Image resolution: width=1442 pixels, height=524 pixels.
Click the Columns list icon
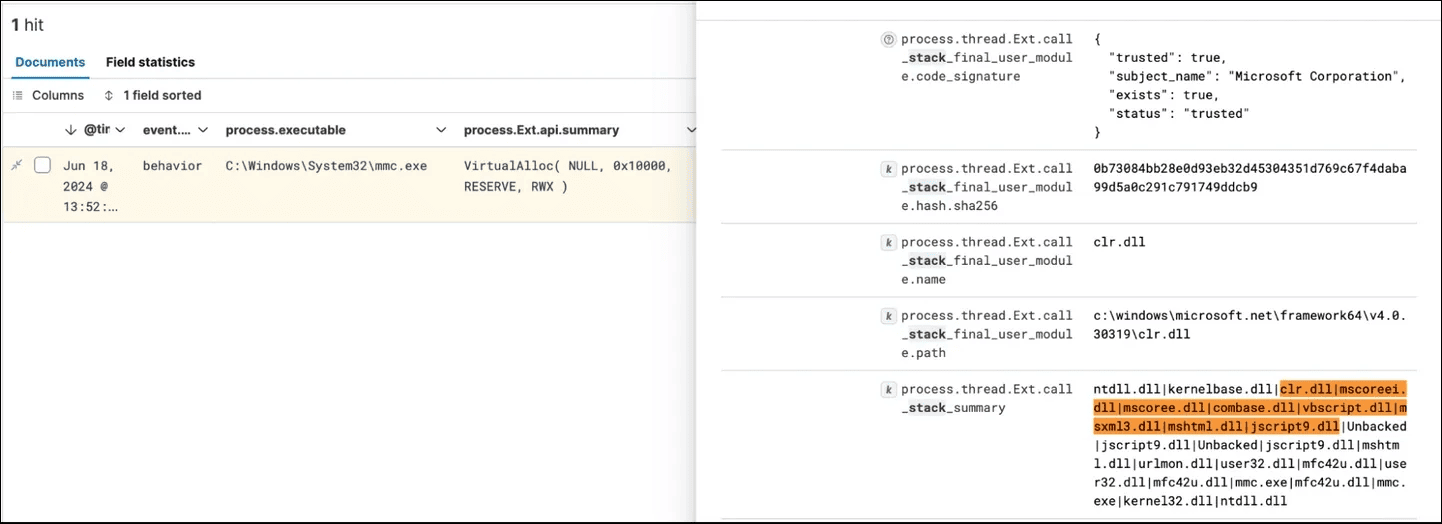(x=18, y=96)
